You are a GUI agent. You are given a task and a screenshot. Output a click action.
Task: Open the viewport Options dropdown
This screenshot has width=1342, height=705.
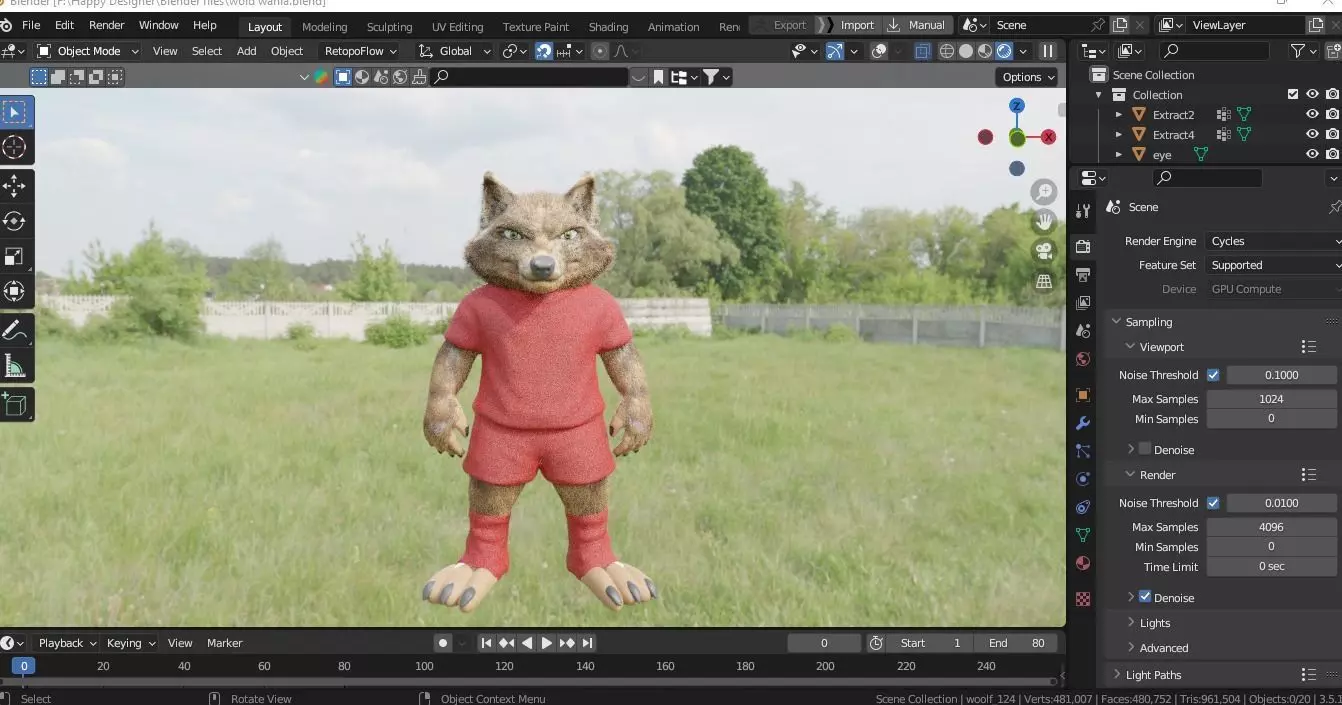coord(1027,77)
